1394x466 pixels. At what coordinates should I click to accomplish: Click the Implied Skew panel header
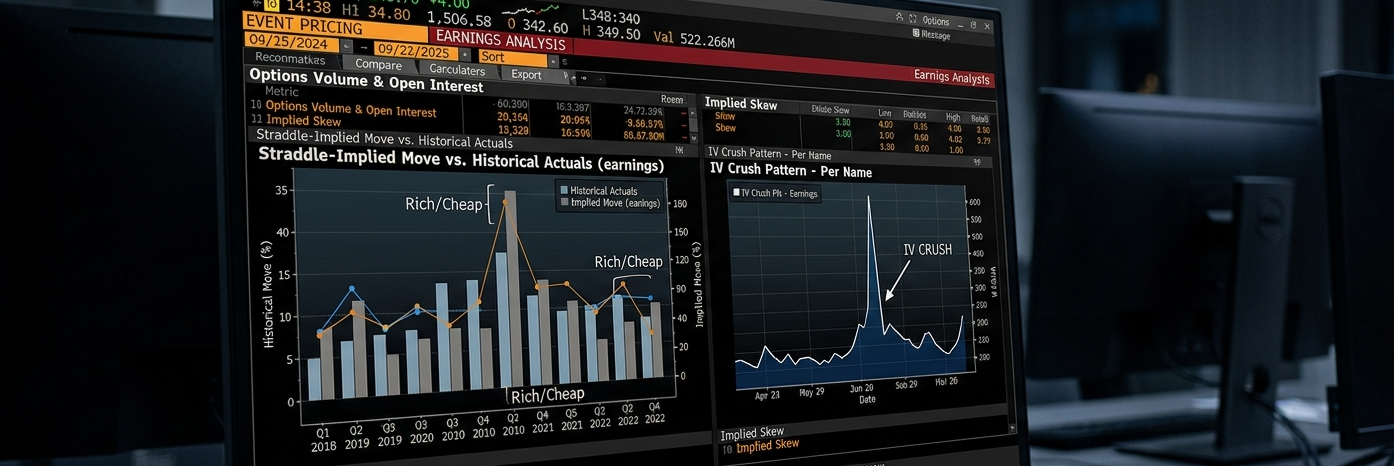click(x=741, y=104)
